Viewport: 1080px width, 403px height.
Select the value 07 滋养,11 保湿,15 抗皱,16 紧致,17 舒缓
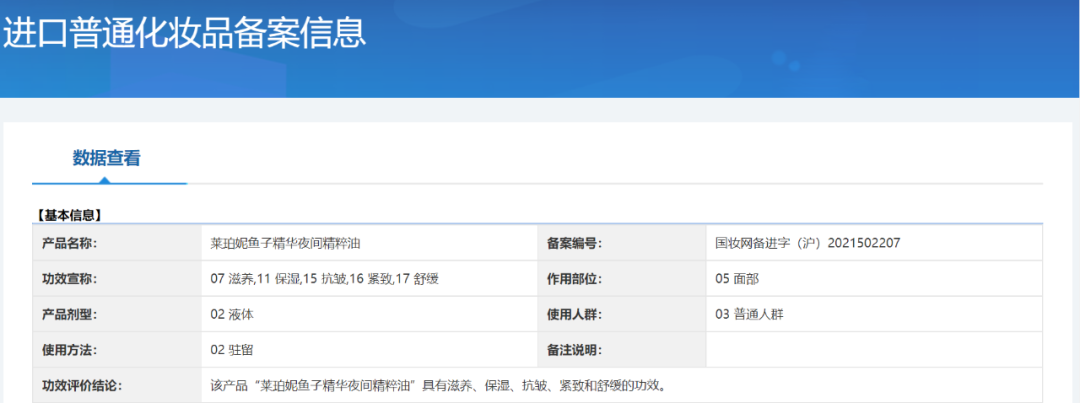coord(324,279)
